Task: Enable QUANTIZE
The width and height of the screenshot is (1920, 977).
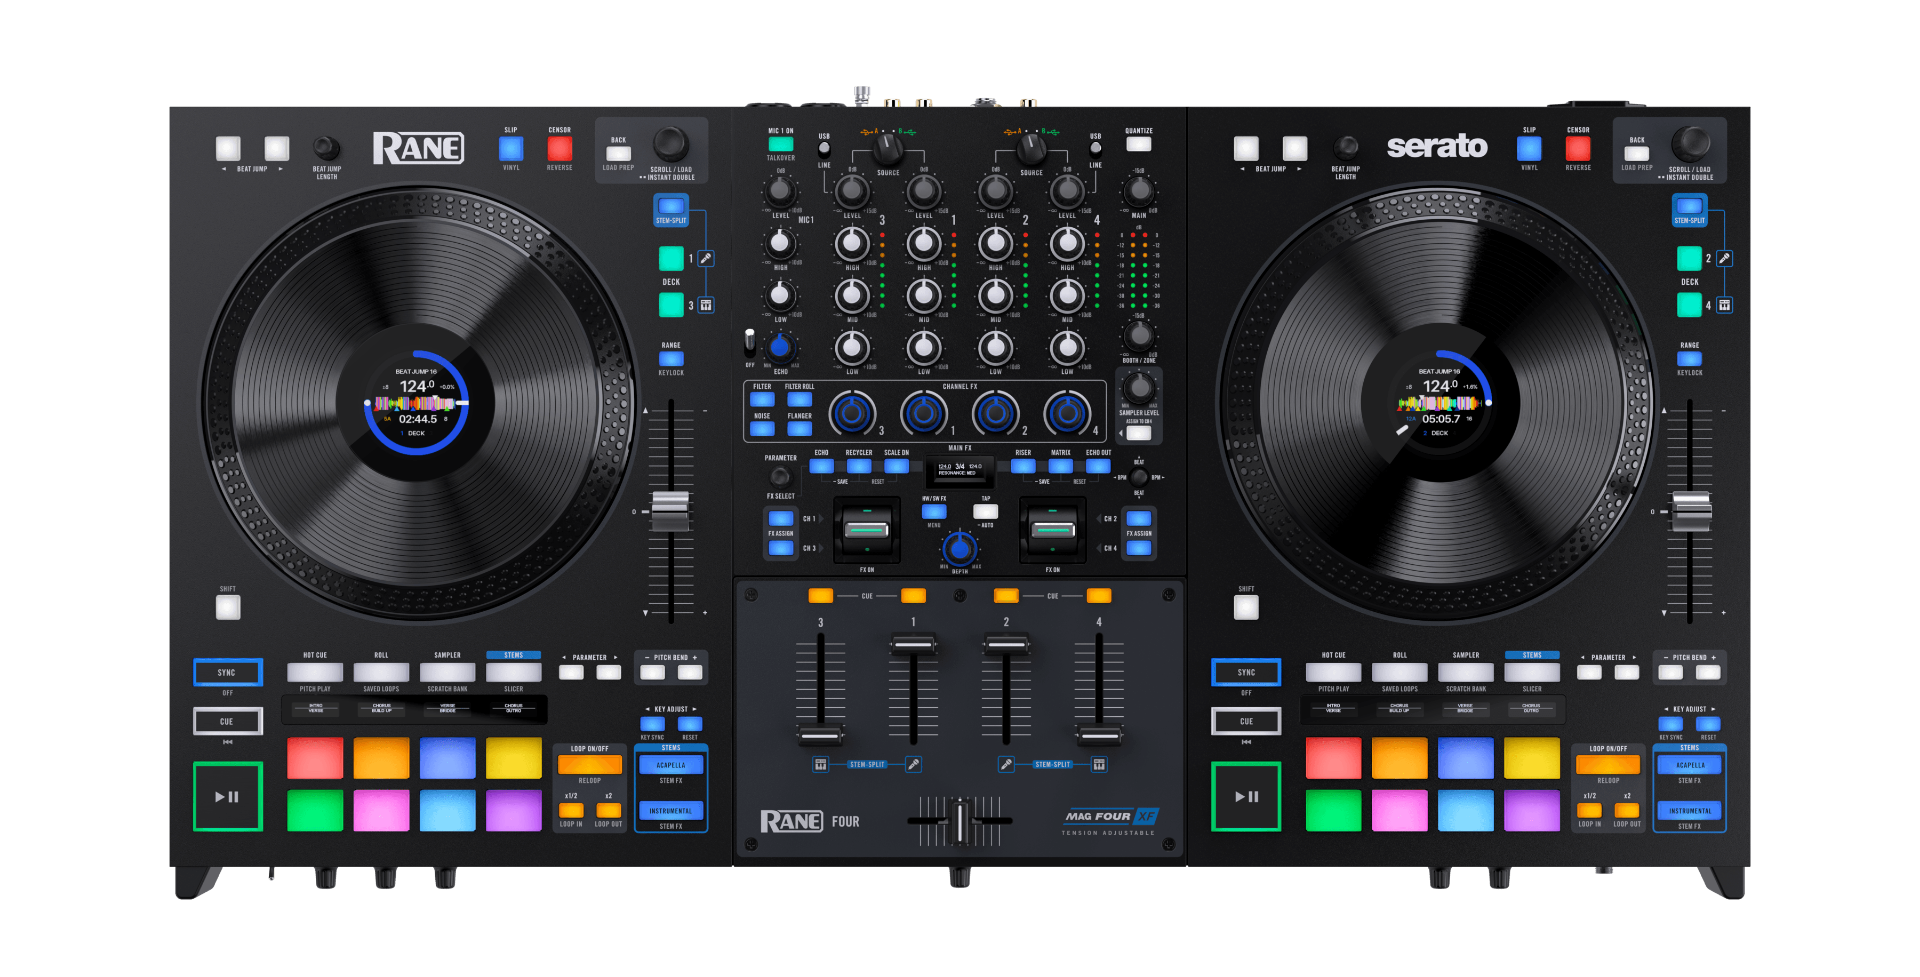Action: (1138, 144)
